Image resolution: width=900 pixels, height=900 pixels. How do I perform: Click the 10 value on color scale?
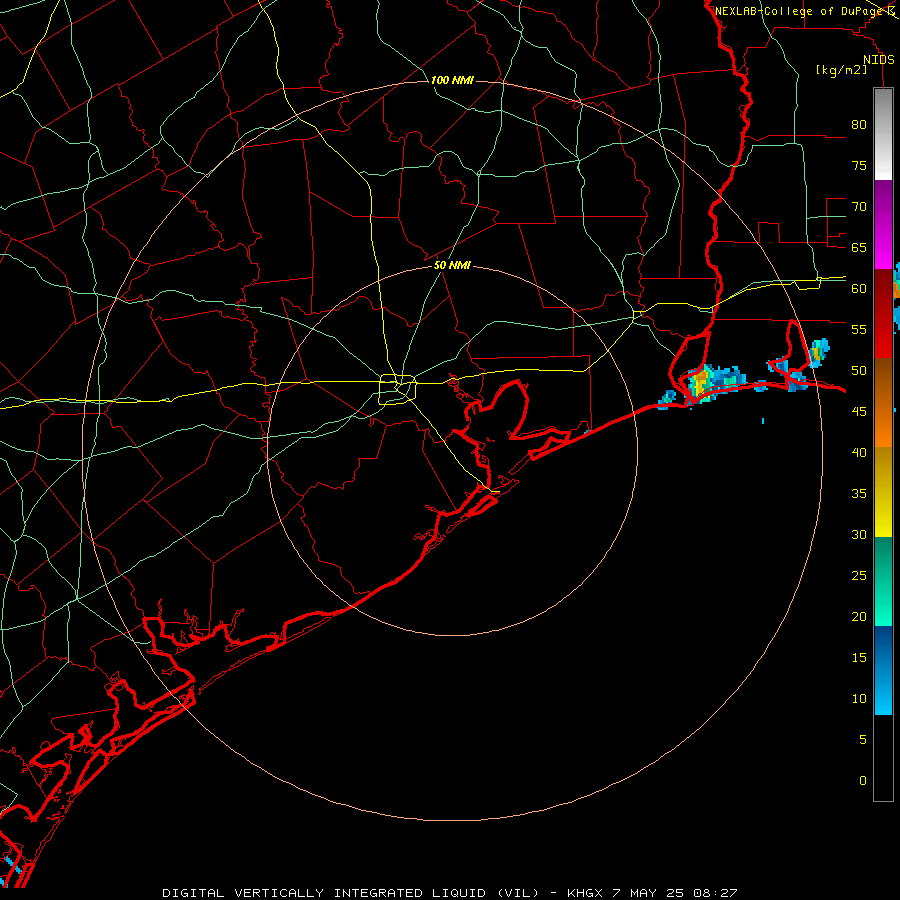click(x=859, y=699)
